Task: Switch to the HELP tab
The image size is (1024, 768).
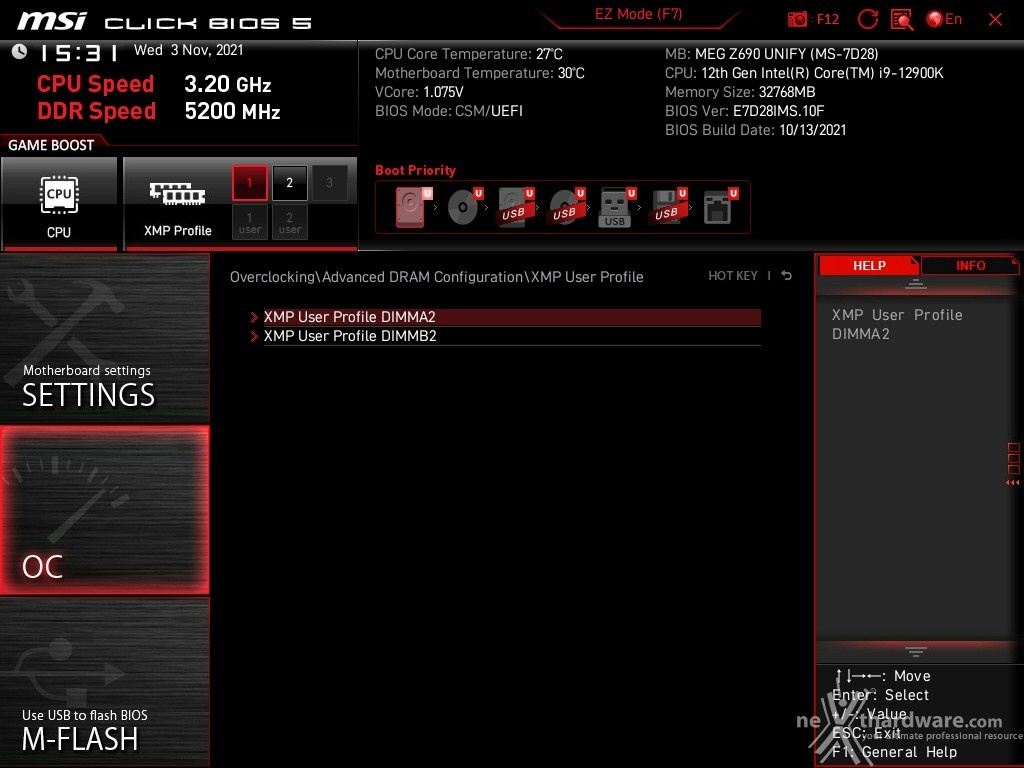Action: click(x=869, y=265)
